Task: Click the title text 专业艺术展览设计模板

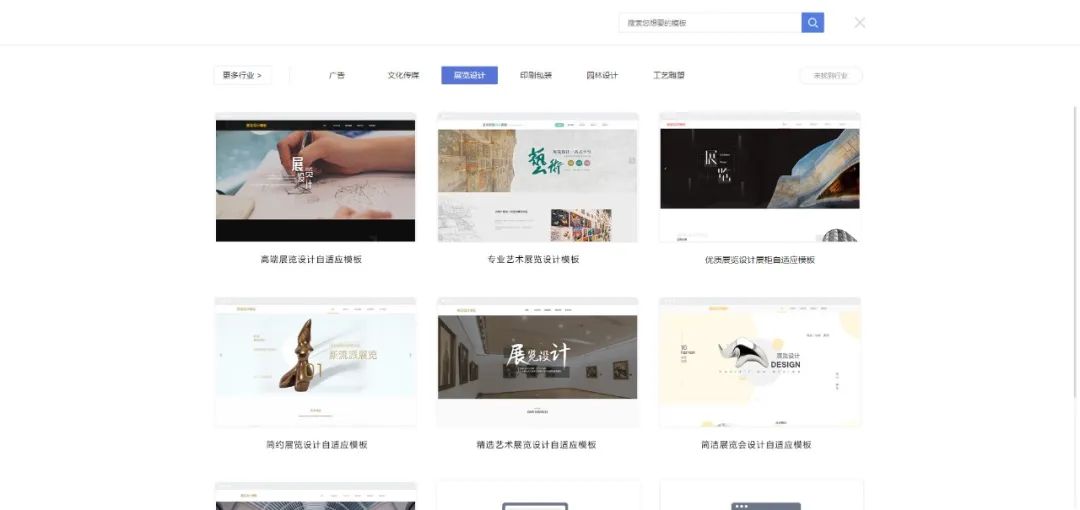Action: pos(533,260)
